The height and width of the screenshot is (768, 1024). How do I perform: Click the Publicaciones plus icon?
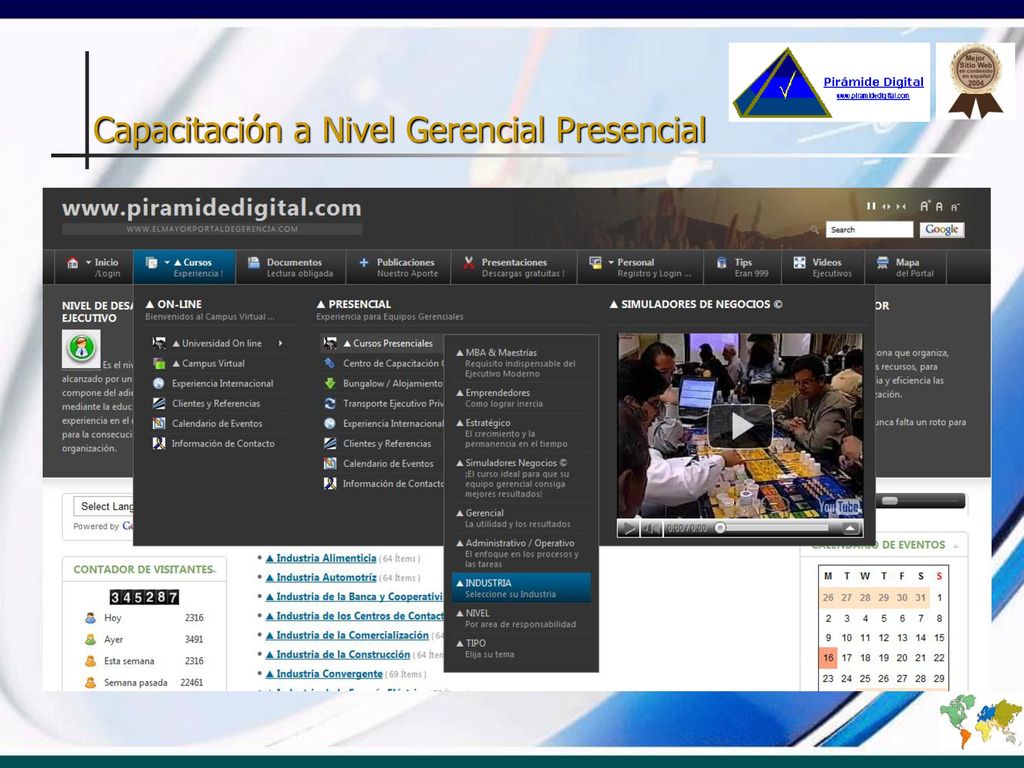click(x=364, y=263)
